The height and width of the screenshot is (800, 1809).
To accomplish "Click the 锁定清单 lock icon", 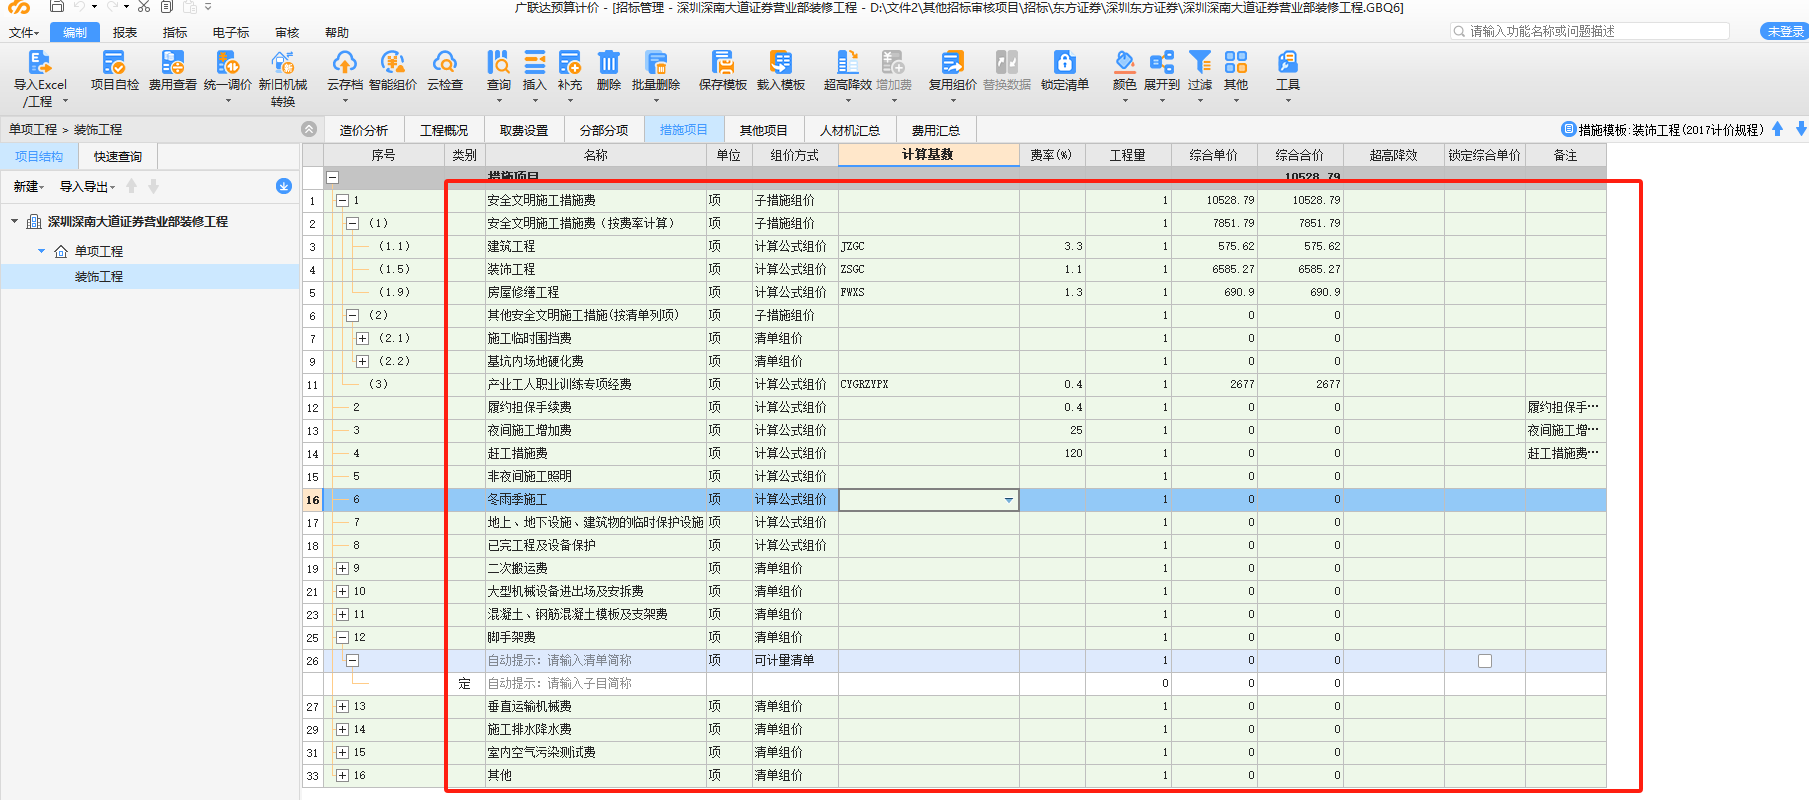I will (x=1065, y=63).
